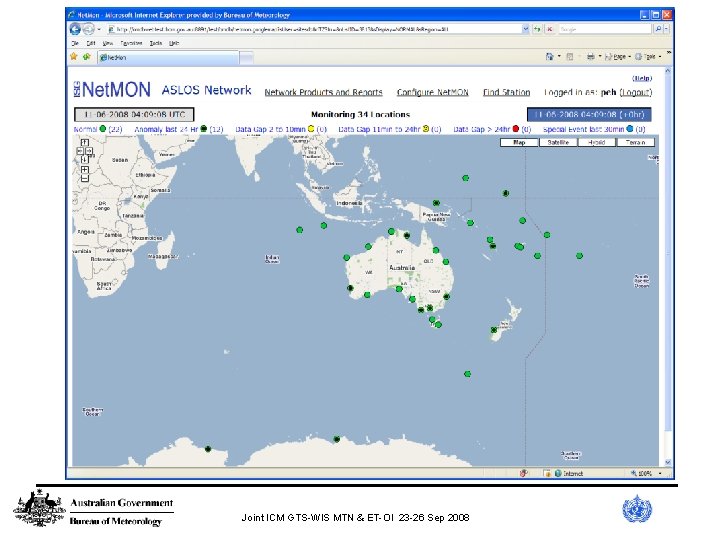This screenshot has height=540, width=720.
Task: Click the IE search box field
Action: pyautogui.click(x=605, y=29)
